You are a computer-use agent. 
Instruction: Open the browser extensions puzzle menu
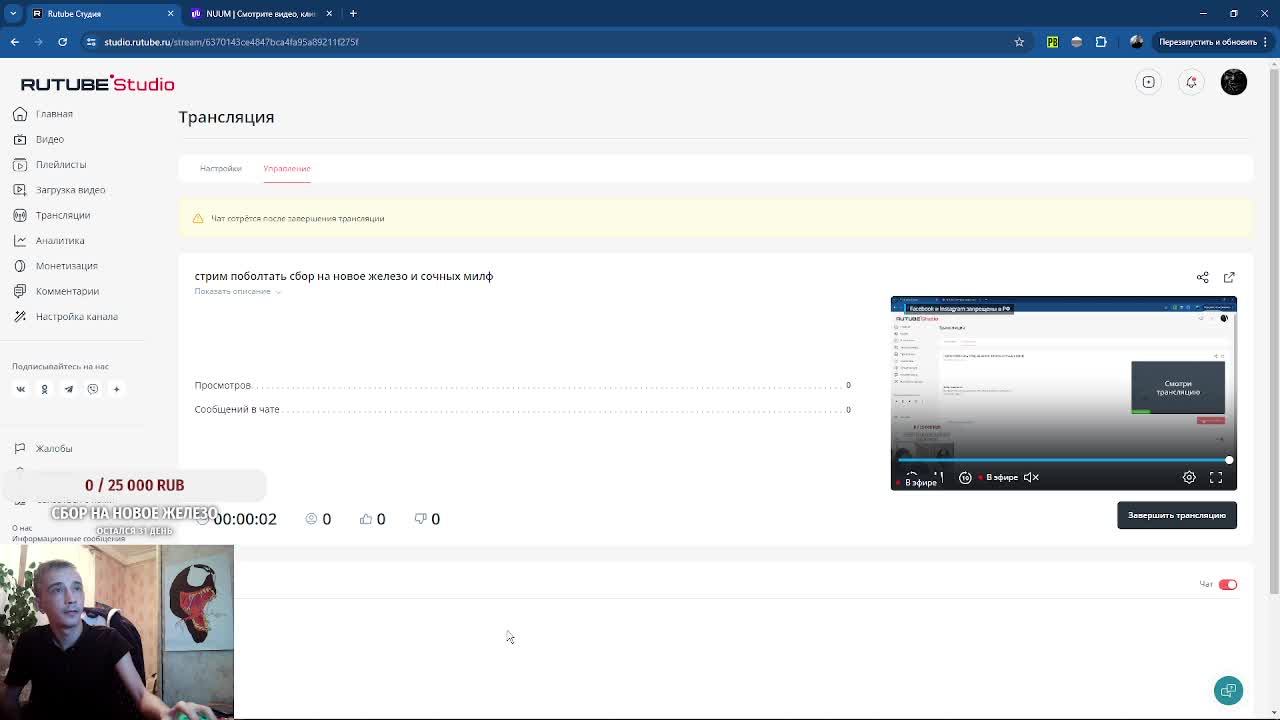(1101, 42)
